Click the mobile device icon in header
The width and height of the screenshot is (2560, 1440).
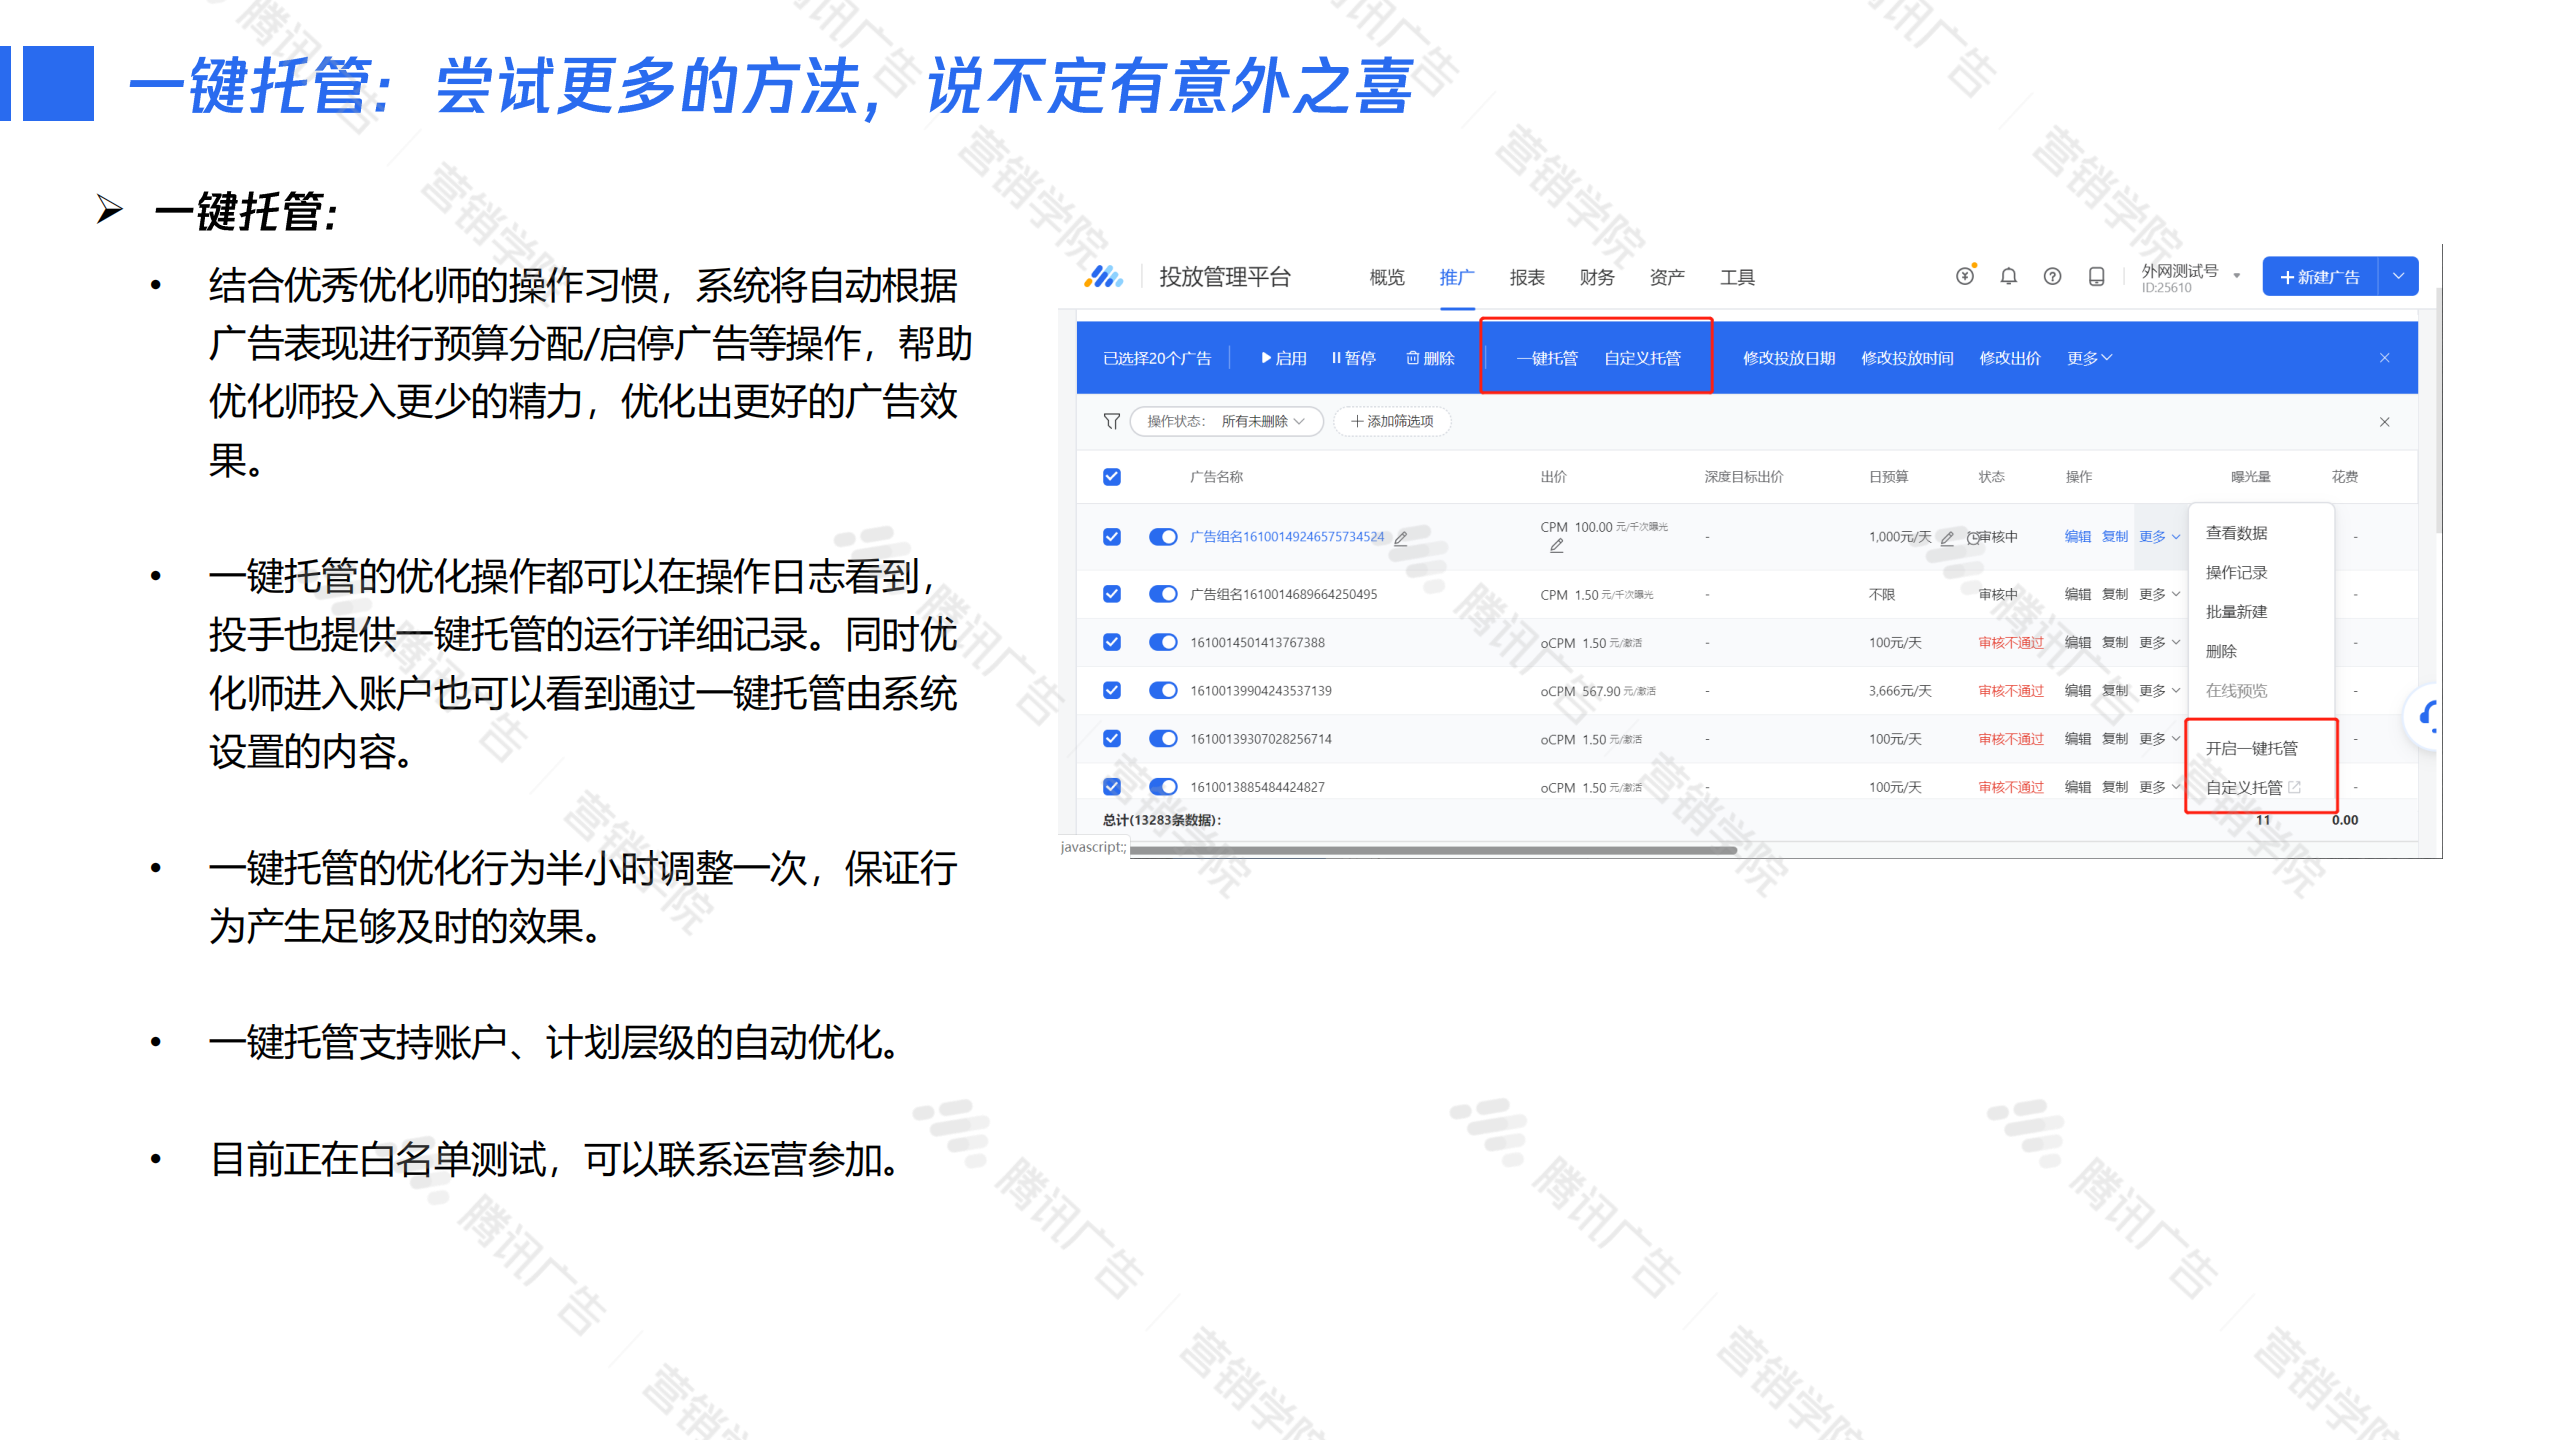pos(2096,276)
